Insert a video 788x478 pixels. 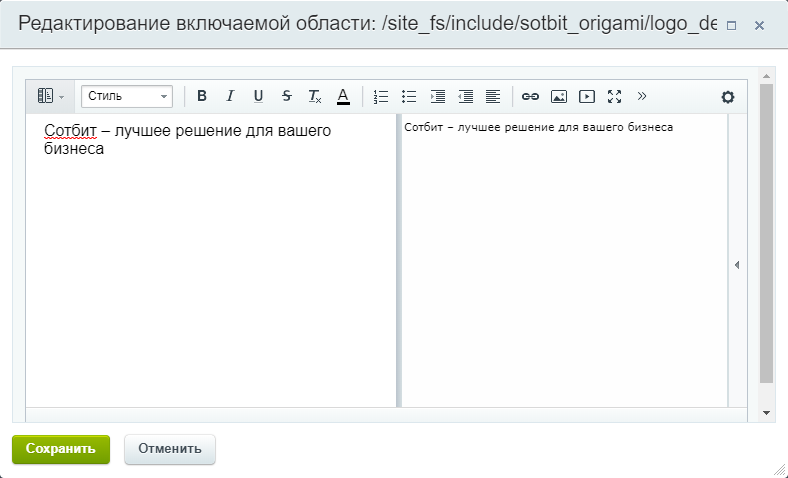(x=586, y=96)
